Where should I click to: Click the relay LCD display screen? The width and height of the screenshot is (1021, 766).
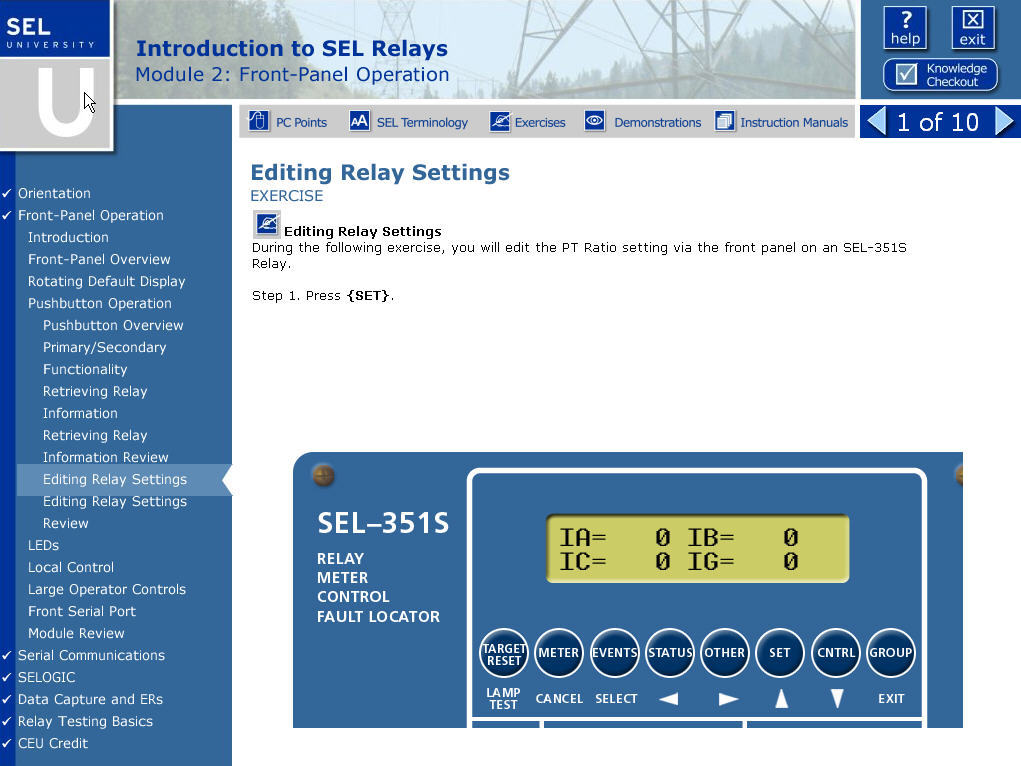[x=696, y=548]
